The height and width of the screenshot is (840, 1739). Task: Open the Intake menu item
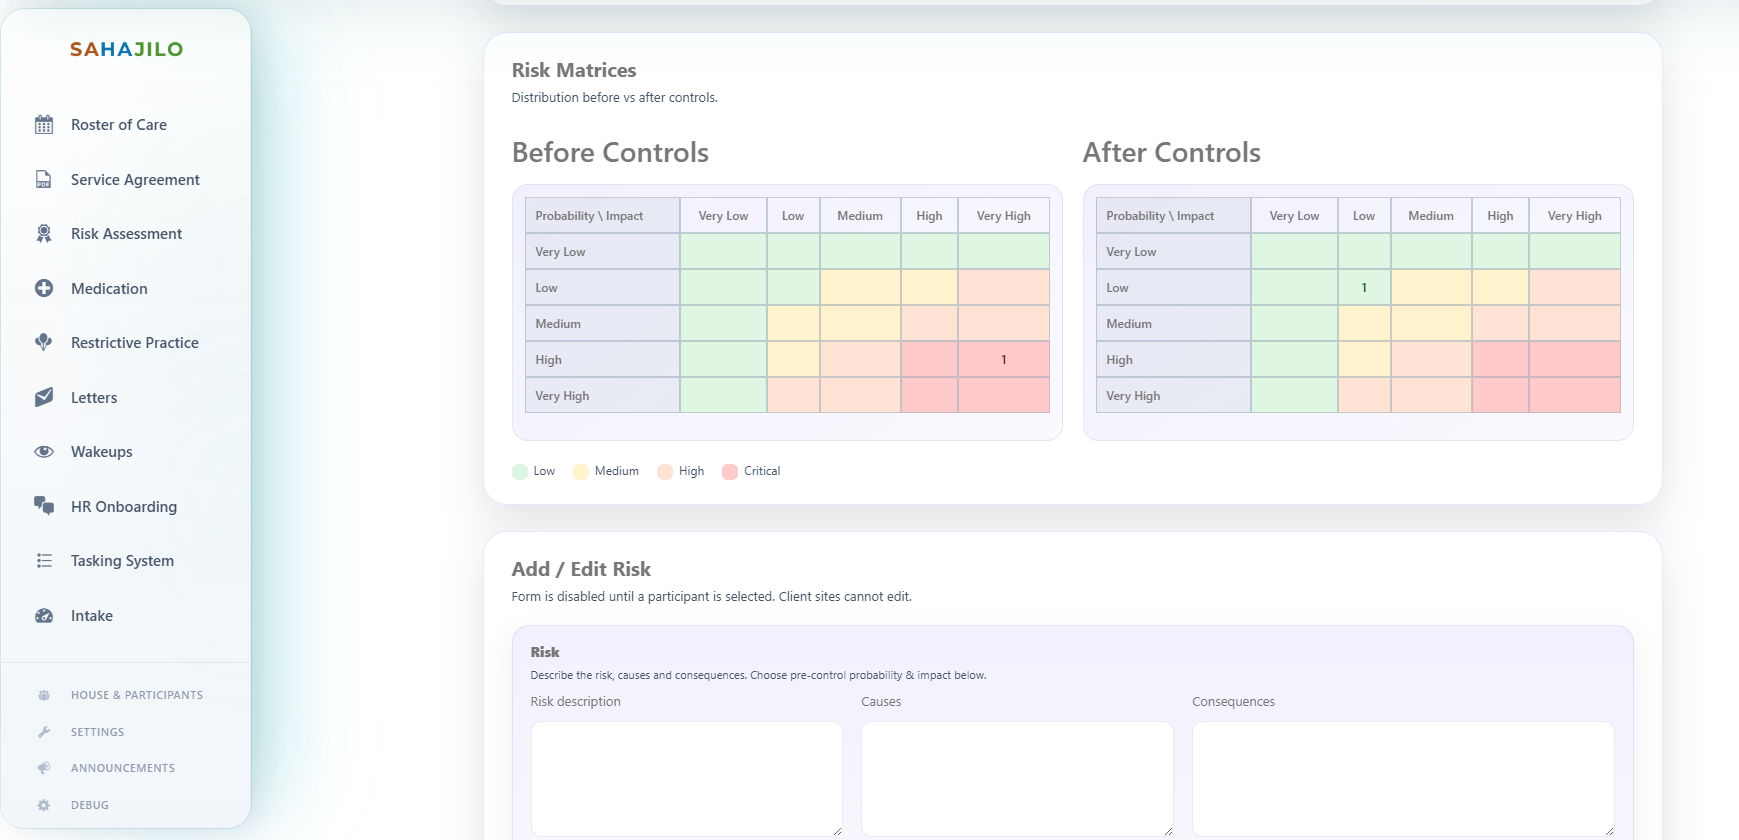tap(92, 616)
